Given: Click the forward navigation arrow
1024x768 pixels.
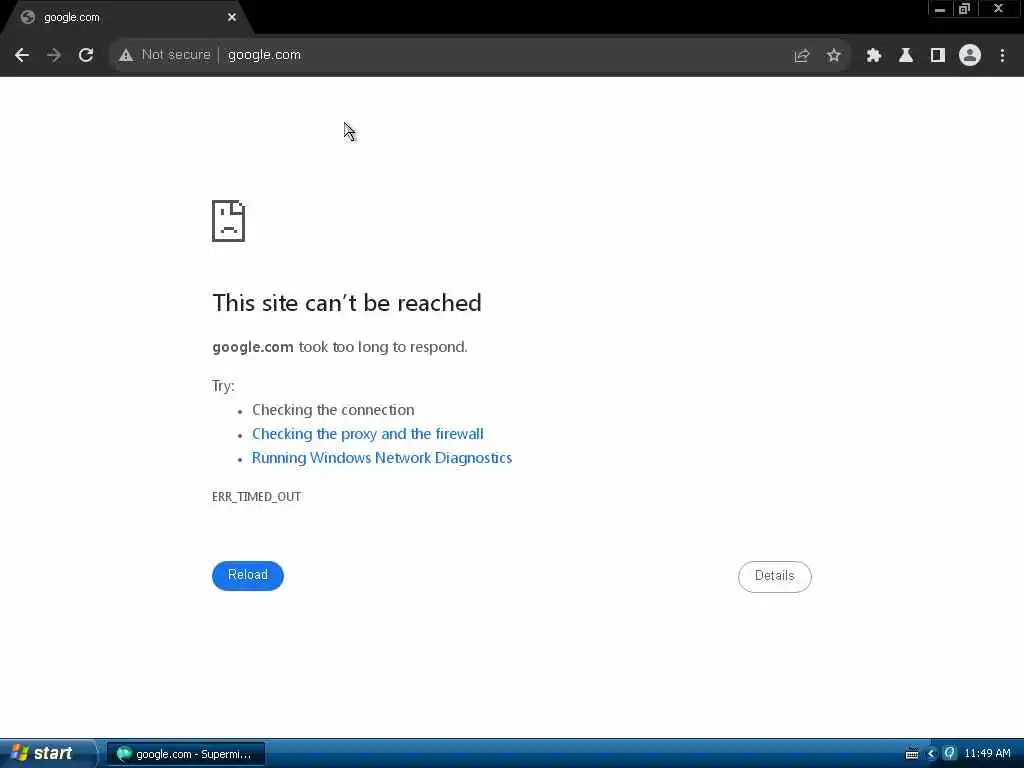Looking at the screenshot, I should pos(54,55).
